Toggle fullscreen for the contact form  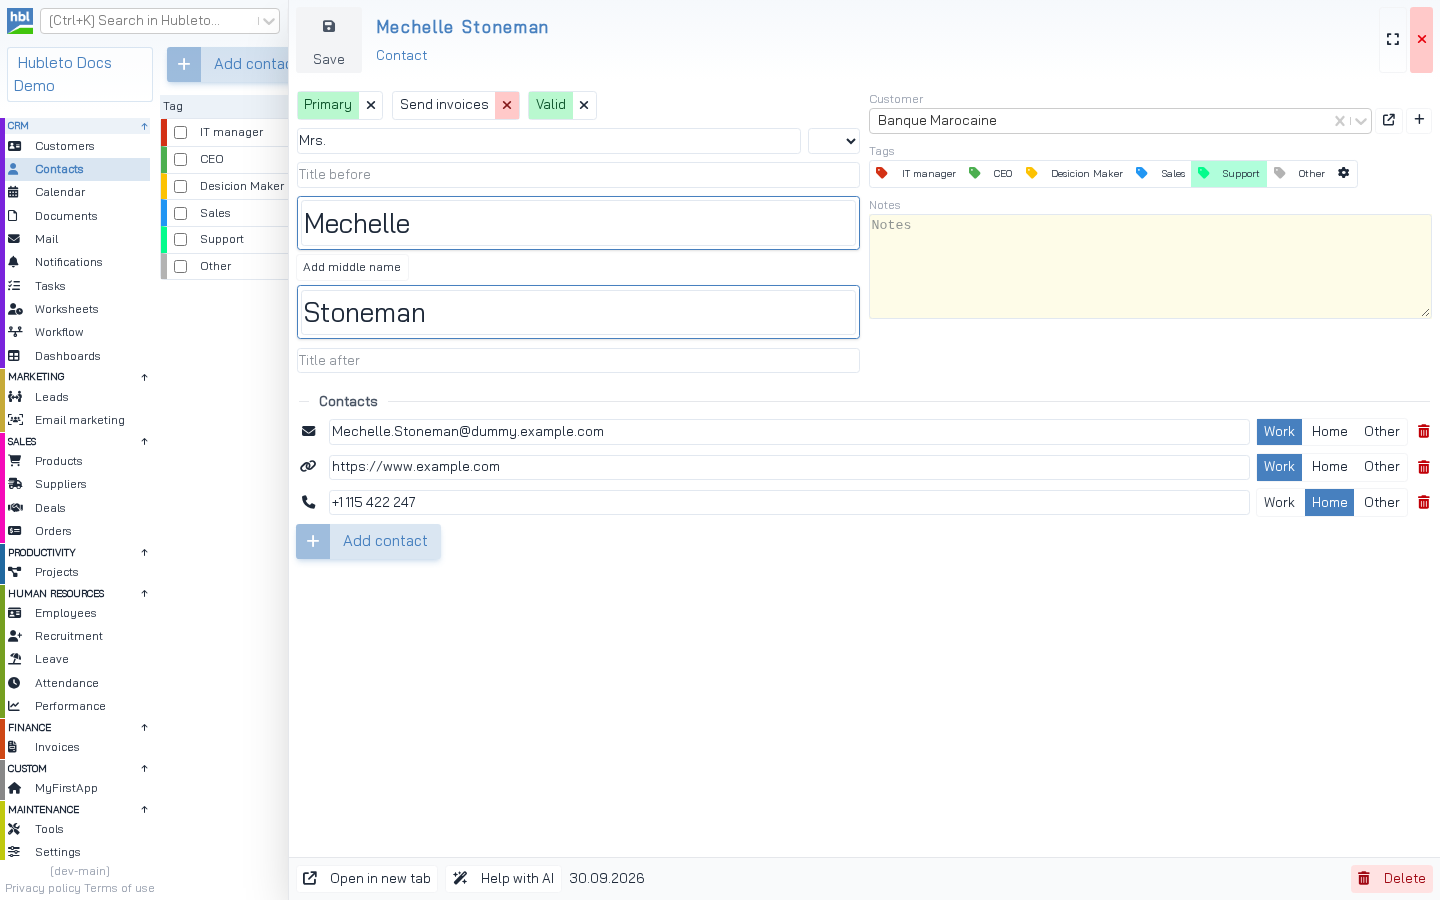point(1393,40)
